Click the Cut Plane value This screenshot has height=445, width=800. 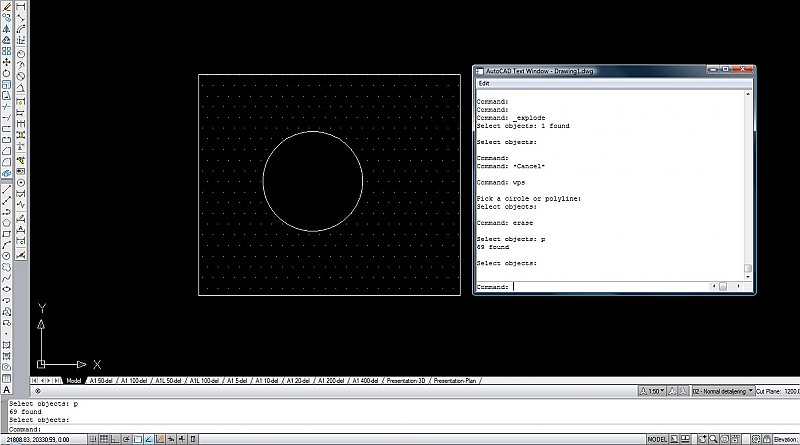tap(791, 391)
